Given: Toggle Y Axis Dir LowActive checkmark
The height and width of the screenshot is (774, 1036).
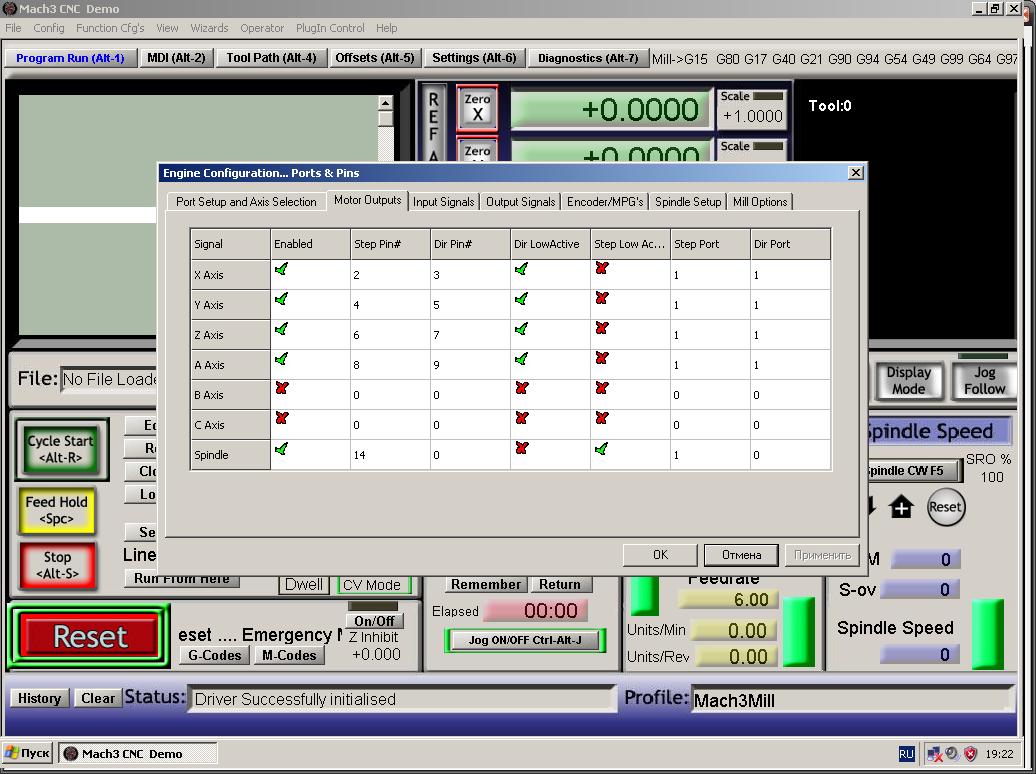Looking at the screenshot, I should [521, 299].
